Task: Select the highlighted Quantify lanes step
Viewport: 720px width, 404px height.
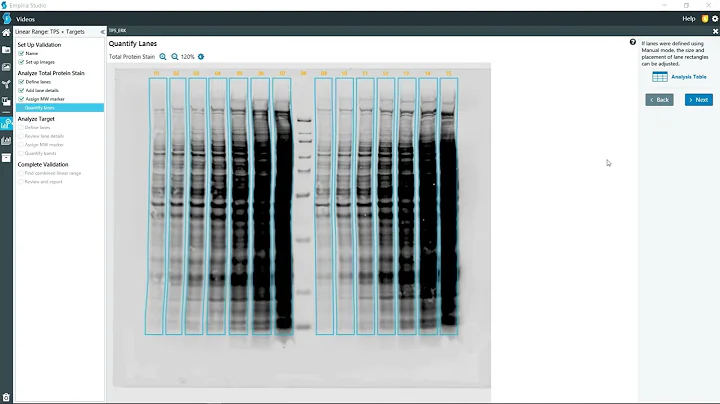Action: tap(60, 107)
